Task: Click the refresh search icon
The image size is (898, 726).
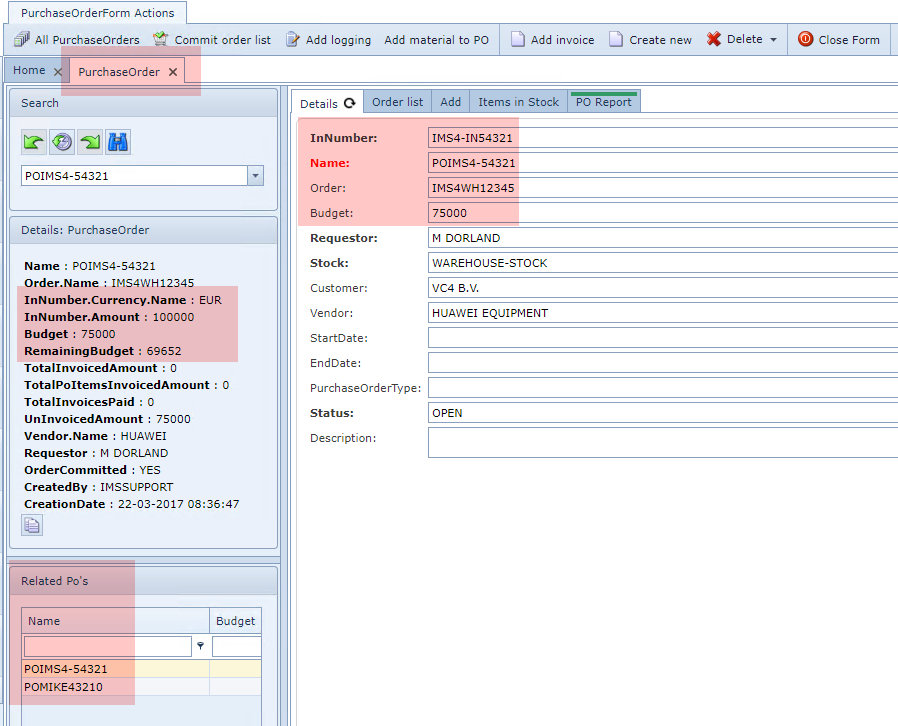Action: pyautogui.click(x=62, y=142)
